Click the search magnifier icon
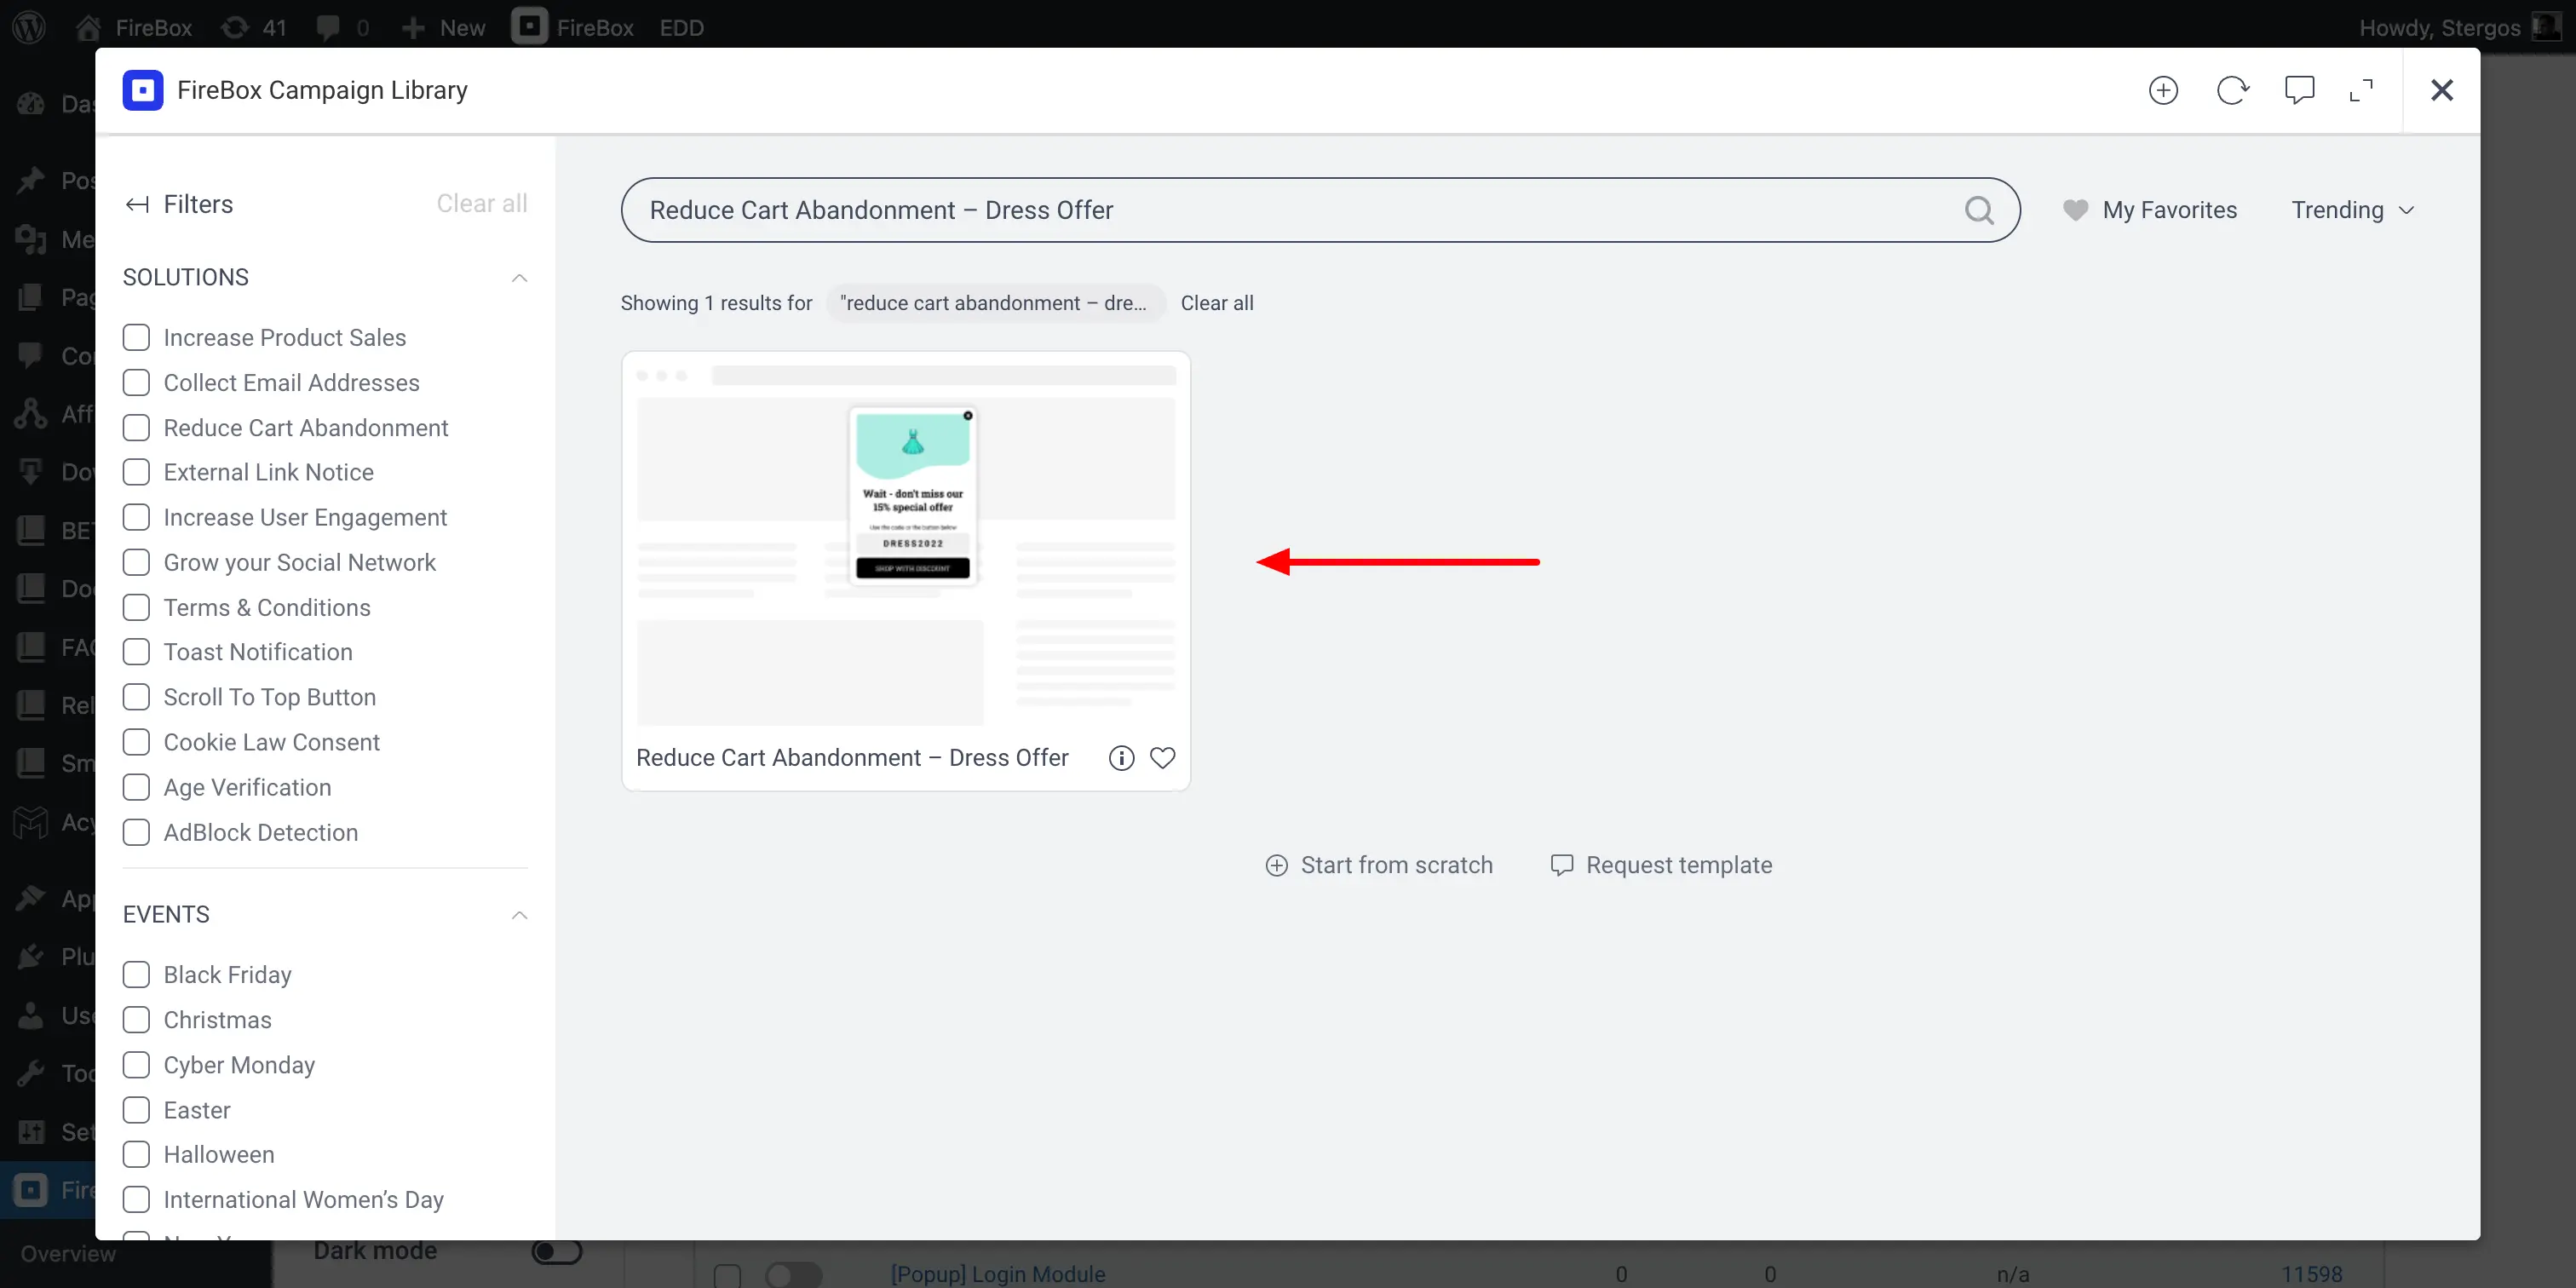The height and width of the screenshot is (1288, 2576). pos(1979,210)
